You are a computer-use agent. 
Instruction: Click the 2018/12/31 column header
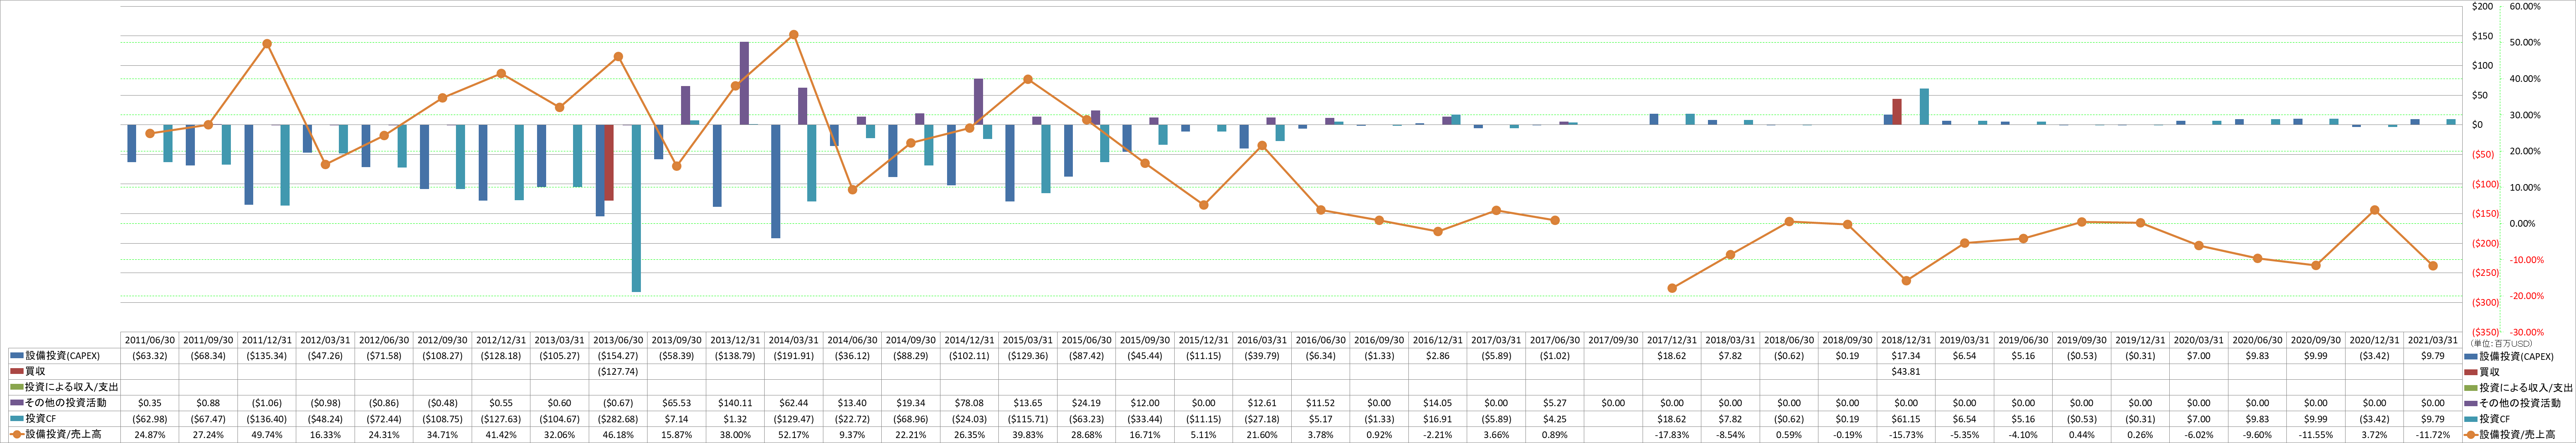(1906, 340)
